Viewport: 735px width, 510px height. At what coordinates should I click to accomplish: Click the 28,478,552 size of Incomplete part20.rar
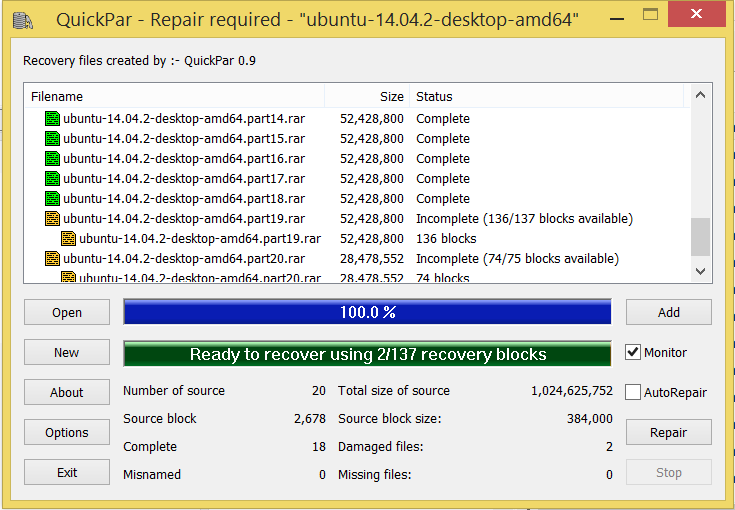372,258
